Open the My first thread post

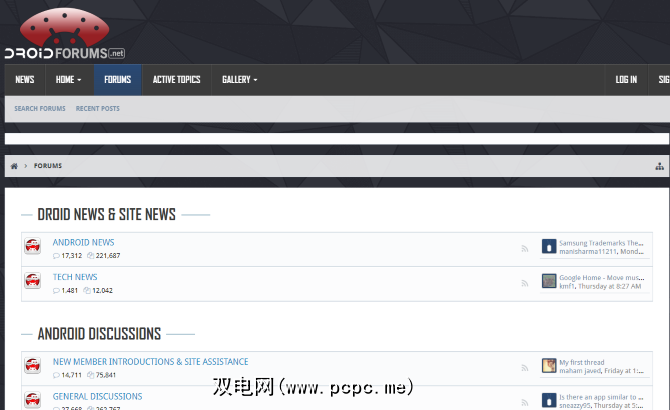[582, 362]
